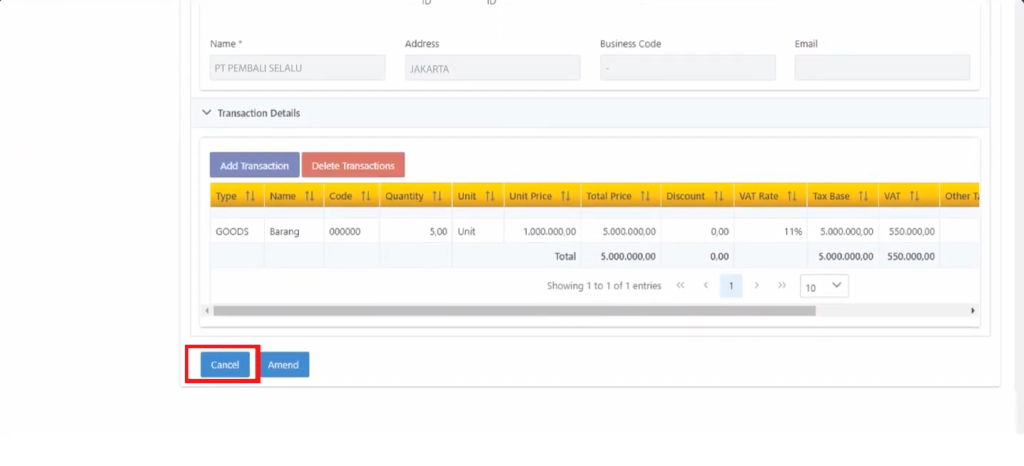Open the rows-per-page dropdown showing 10
The height and width of the screenshot is (466, 1024).
coord(824,286)
